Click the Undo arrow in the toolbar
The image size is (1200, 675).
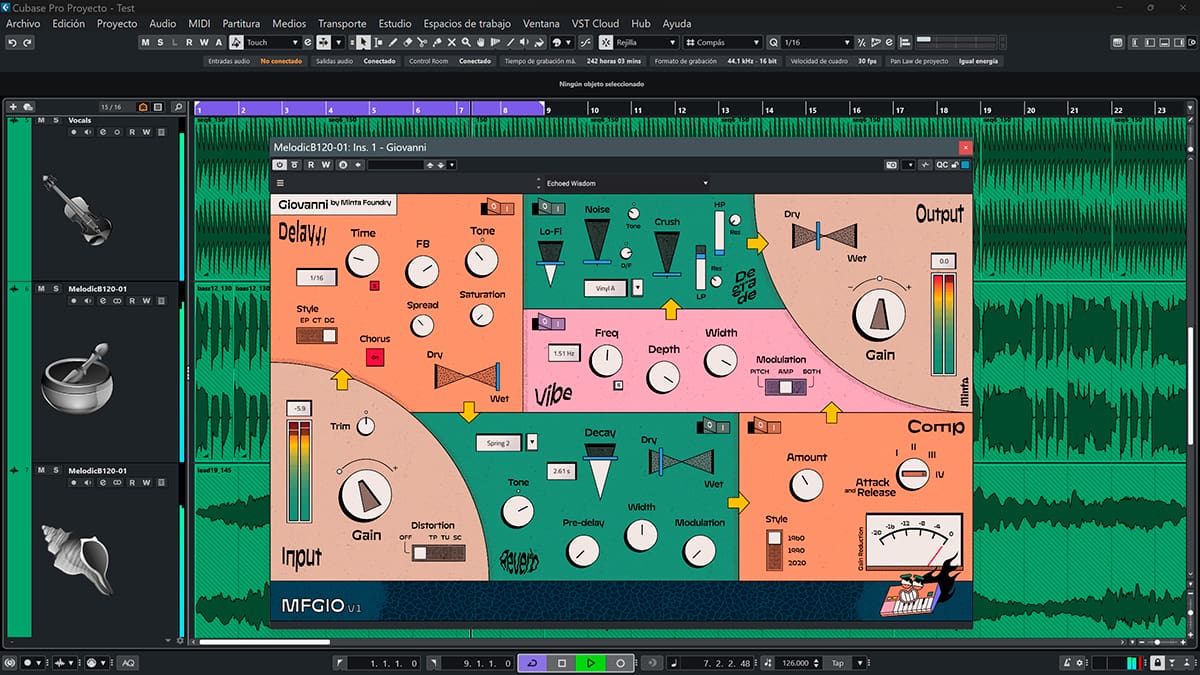tap(12, 43)
